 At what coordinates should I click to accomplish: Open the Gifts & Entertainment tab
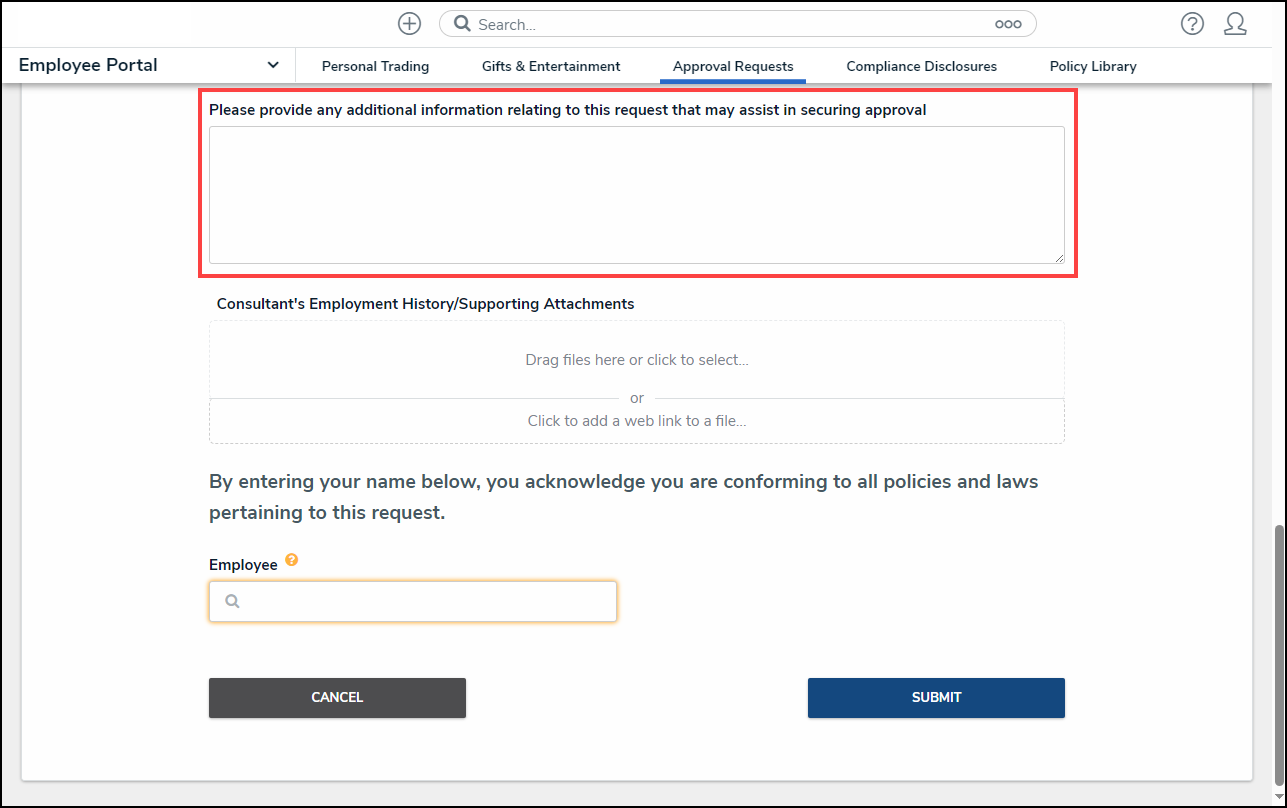click(x=551, y=66)
